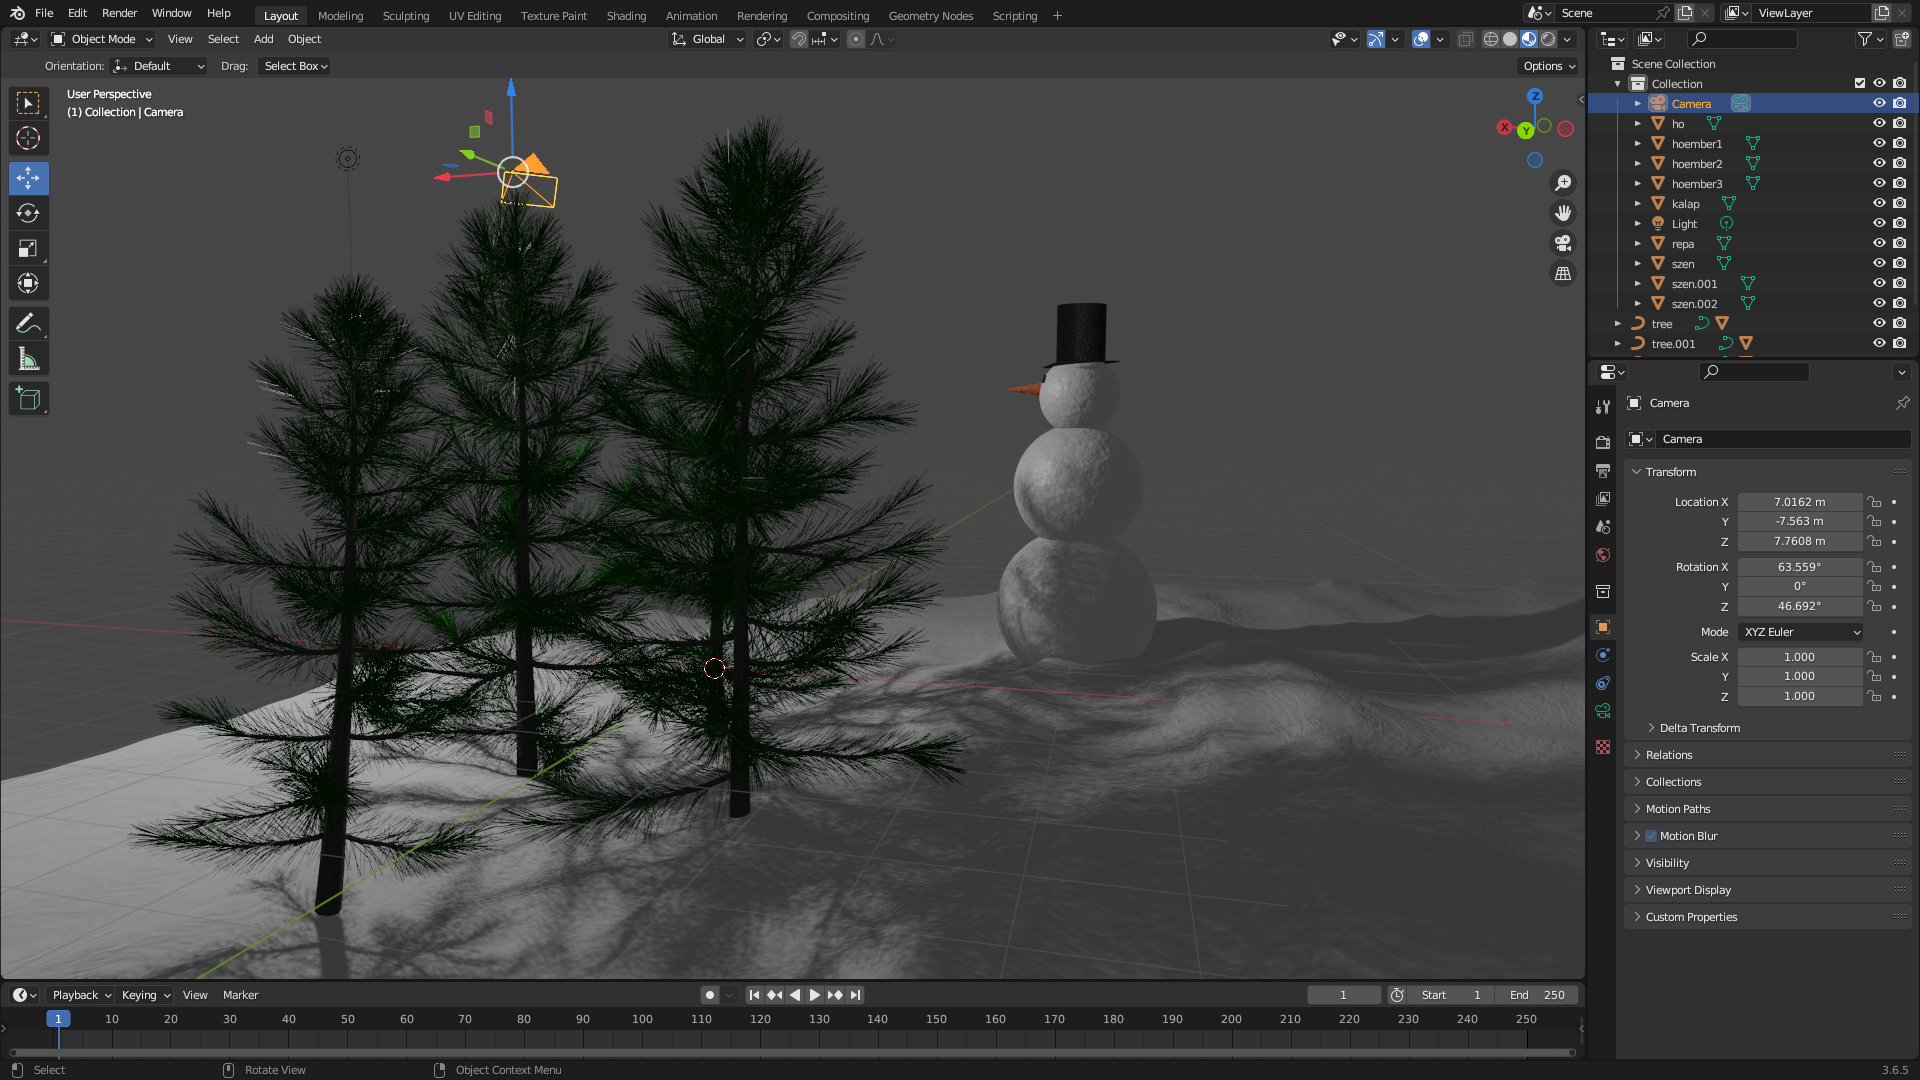Open the View Layer properties tab
The height and width of the screenshot is (1080, 1920).
(1603, 498)
